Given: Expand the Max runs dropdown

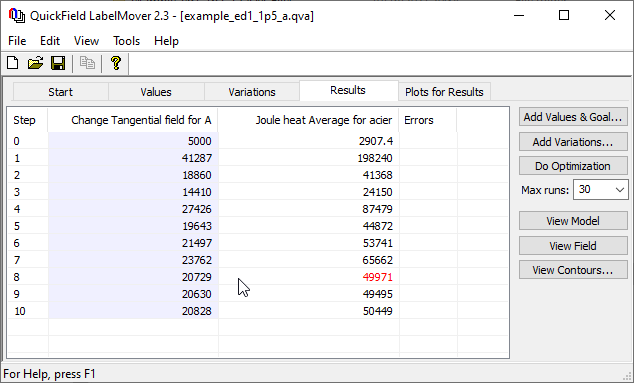Looking at the screenshot, I should click(619, 190).
